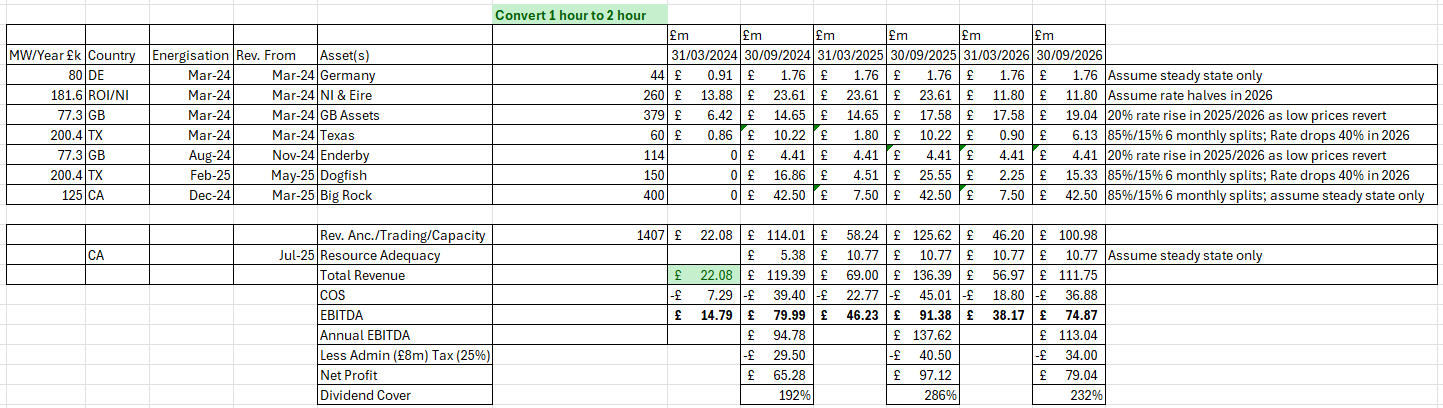Select the 'COS' label cell
The width and height of the screenshot is (1443, 408).
[404, 295]
